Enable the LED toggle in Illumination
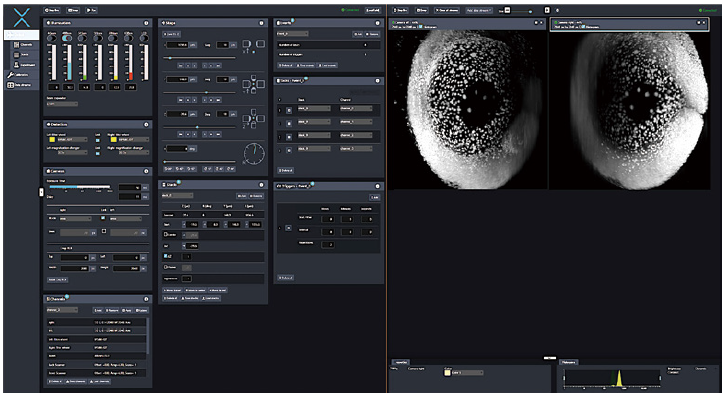The width and height of the screenshot is (726, 397). point(144,38)
